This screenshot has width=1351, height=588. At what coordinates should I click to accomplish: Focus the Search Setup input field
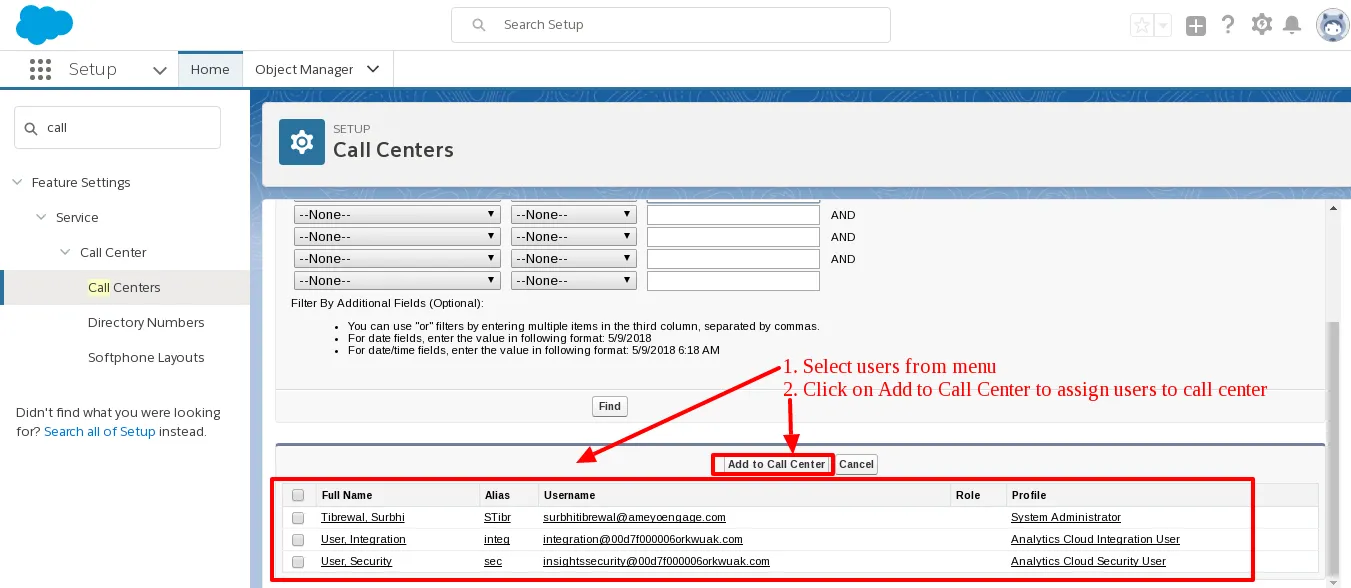(671, 25)
